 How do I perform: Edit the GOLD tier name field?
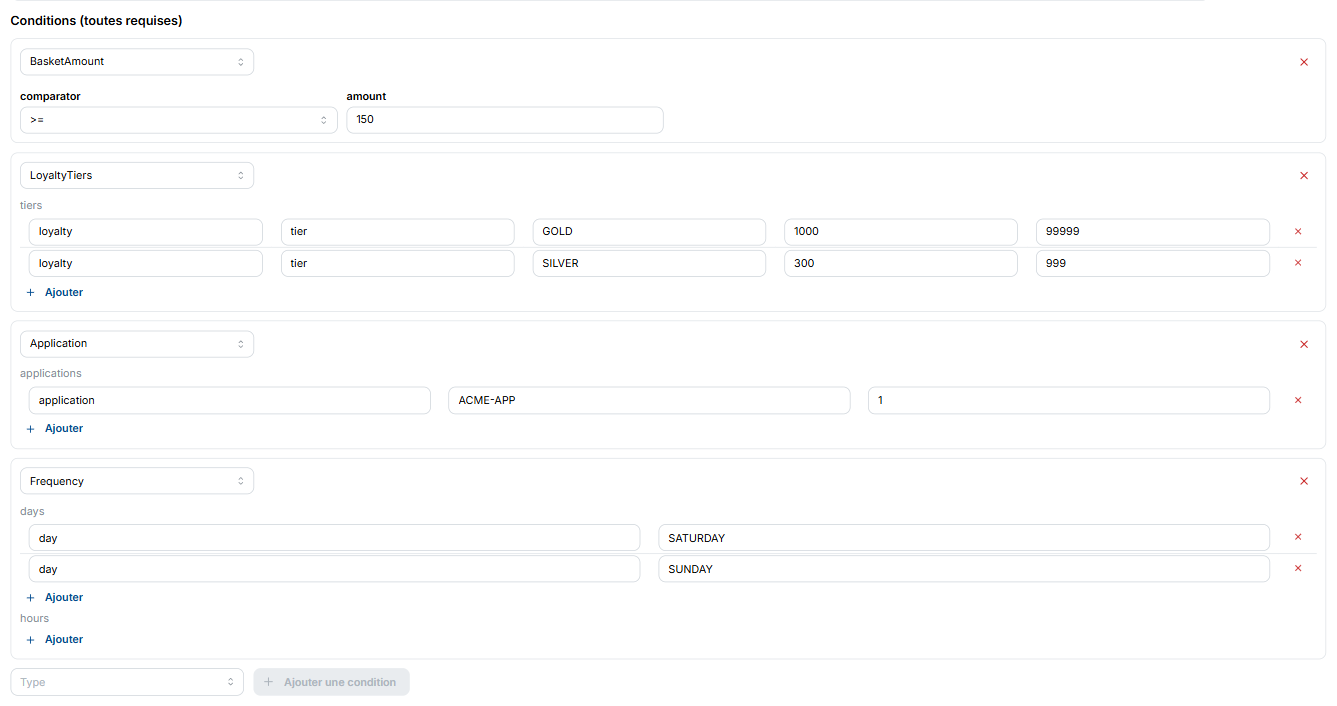[x=649, y=232]
